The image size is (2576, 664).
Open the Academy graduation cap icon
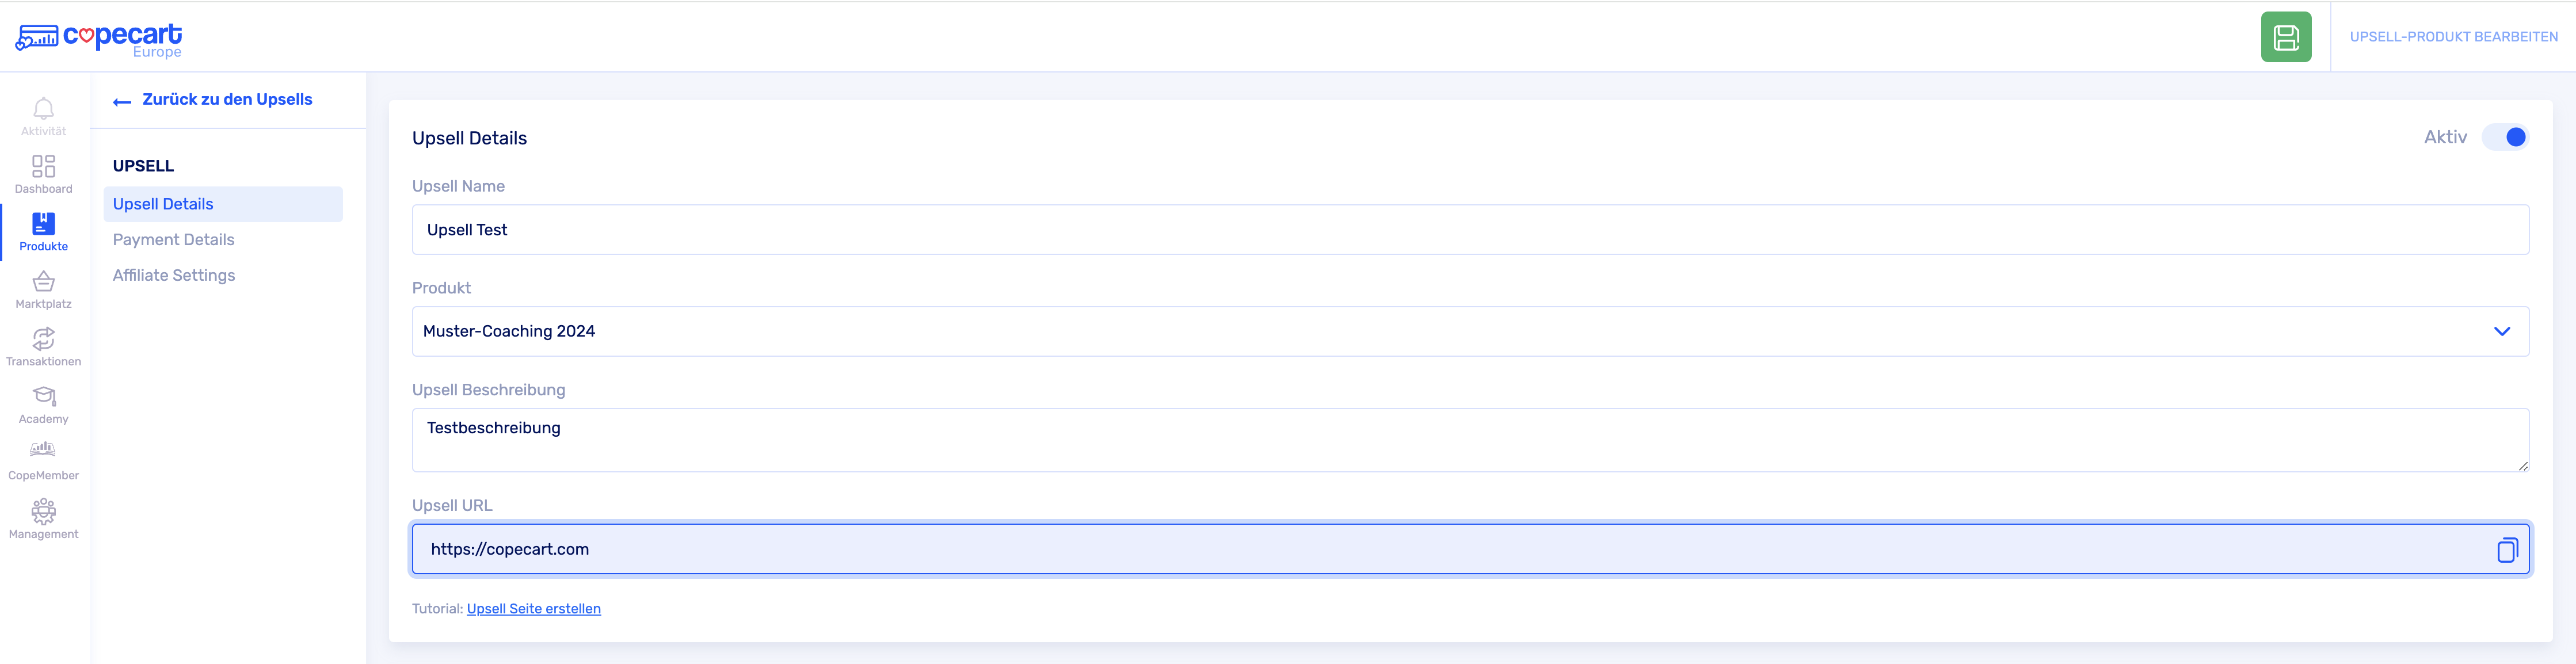tap(43, 397)
